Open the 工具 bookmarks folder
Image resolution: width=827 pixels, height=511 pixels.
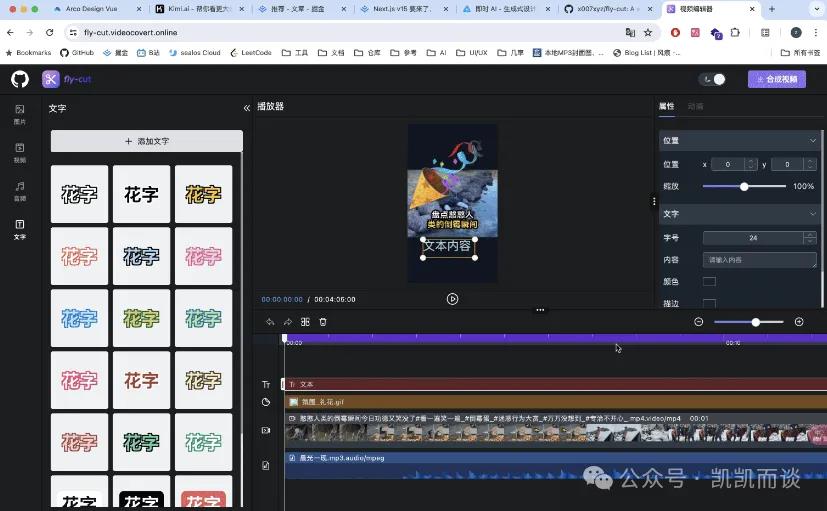[295, 53]
